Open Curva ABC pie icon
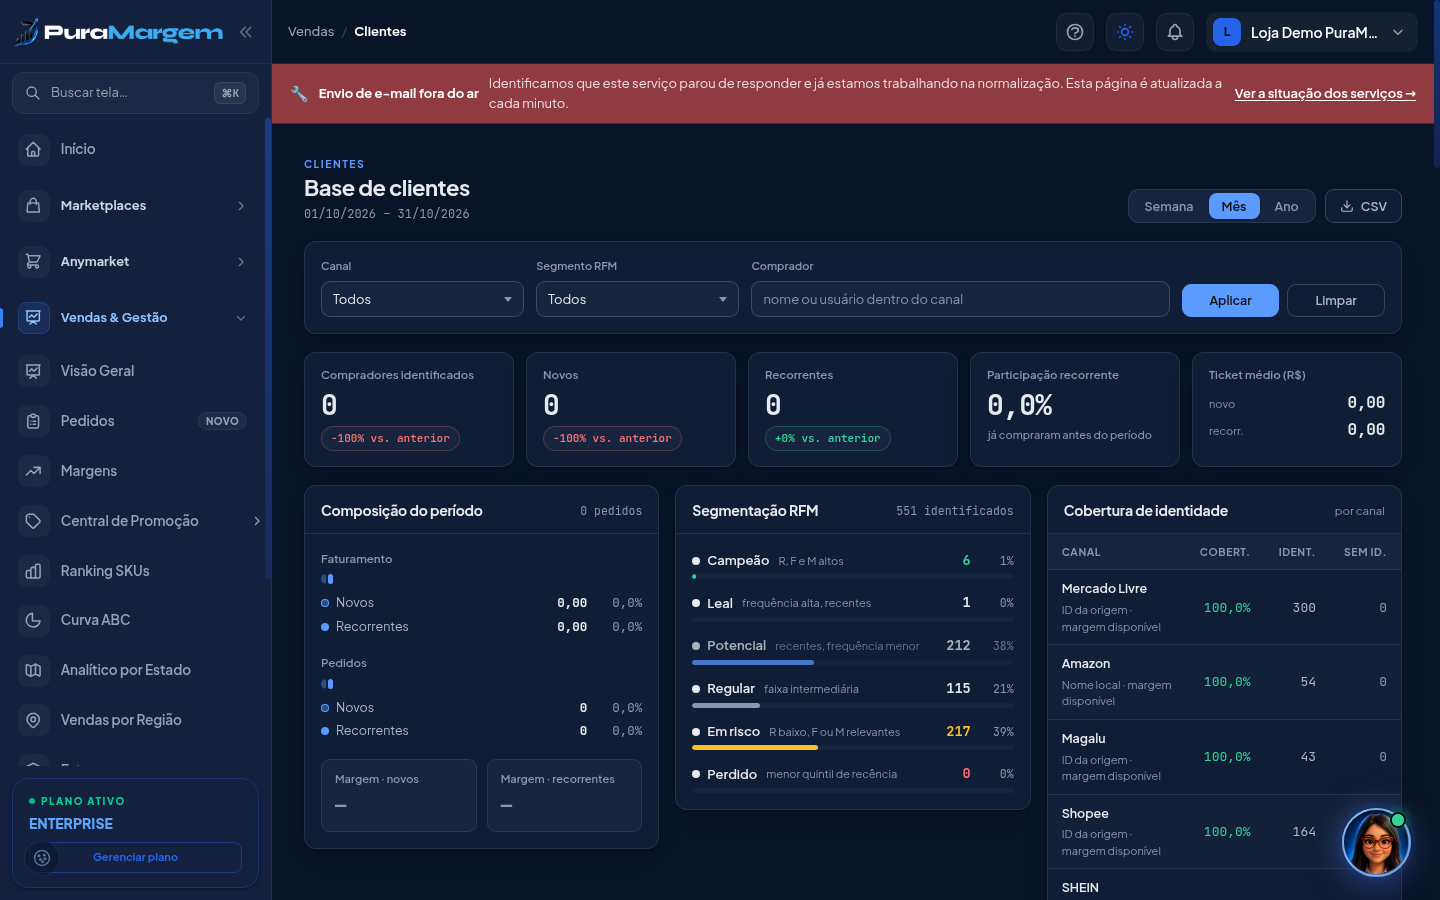 (33, 620)
